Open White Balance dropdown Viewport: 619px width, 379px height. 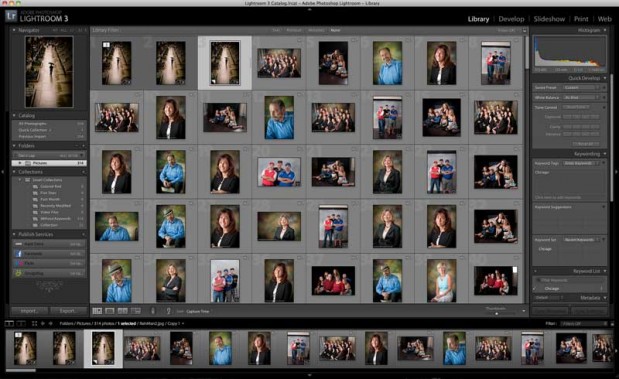click(x=581, y=98)
